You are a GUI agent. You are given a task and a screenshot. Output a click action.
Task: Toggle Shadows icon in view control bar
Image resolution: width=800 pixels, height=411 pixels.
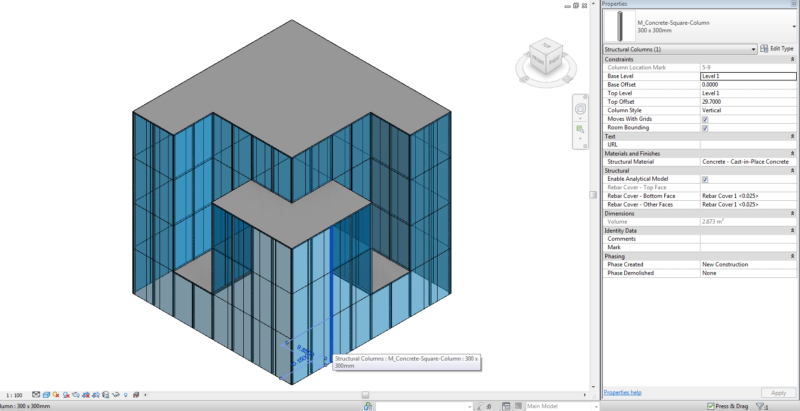66,395
